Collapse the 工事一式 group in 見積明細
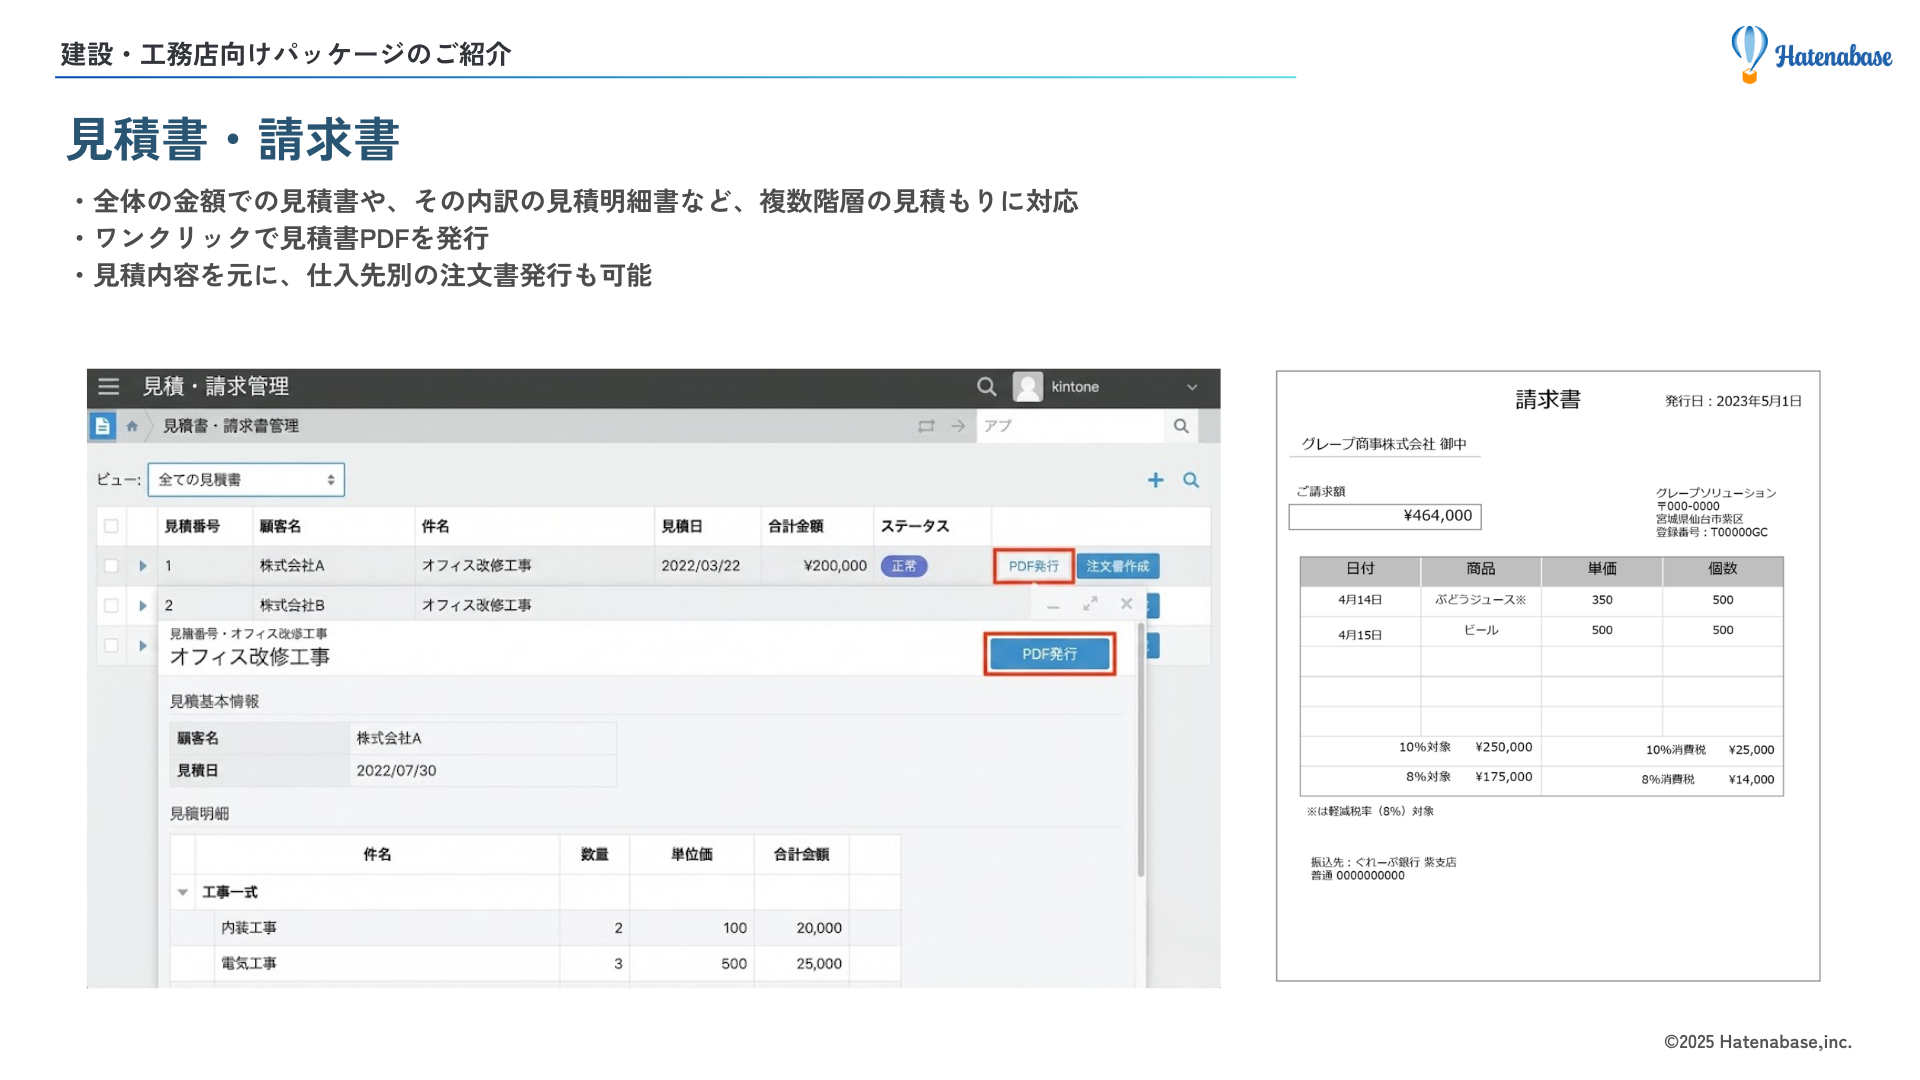The image size is (1920, 1080). (x=182, y=891)
